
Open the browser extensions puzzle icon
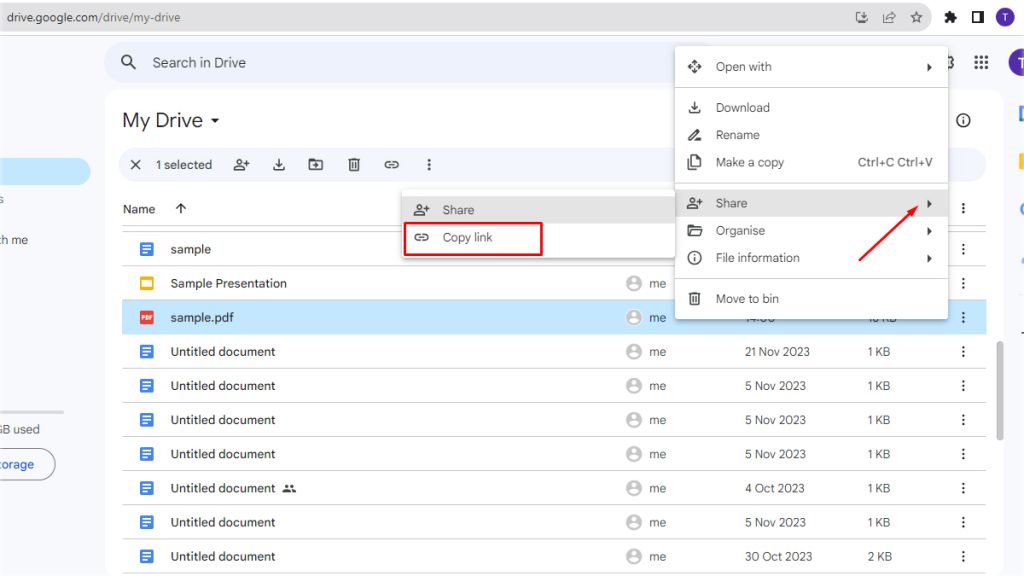pyautogui.click(x=949, y=16)
